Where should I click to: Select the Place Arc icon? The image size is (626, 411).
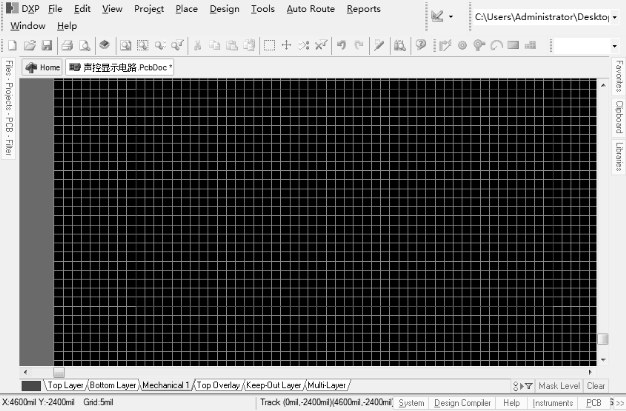(496, 45)
